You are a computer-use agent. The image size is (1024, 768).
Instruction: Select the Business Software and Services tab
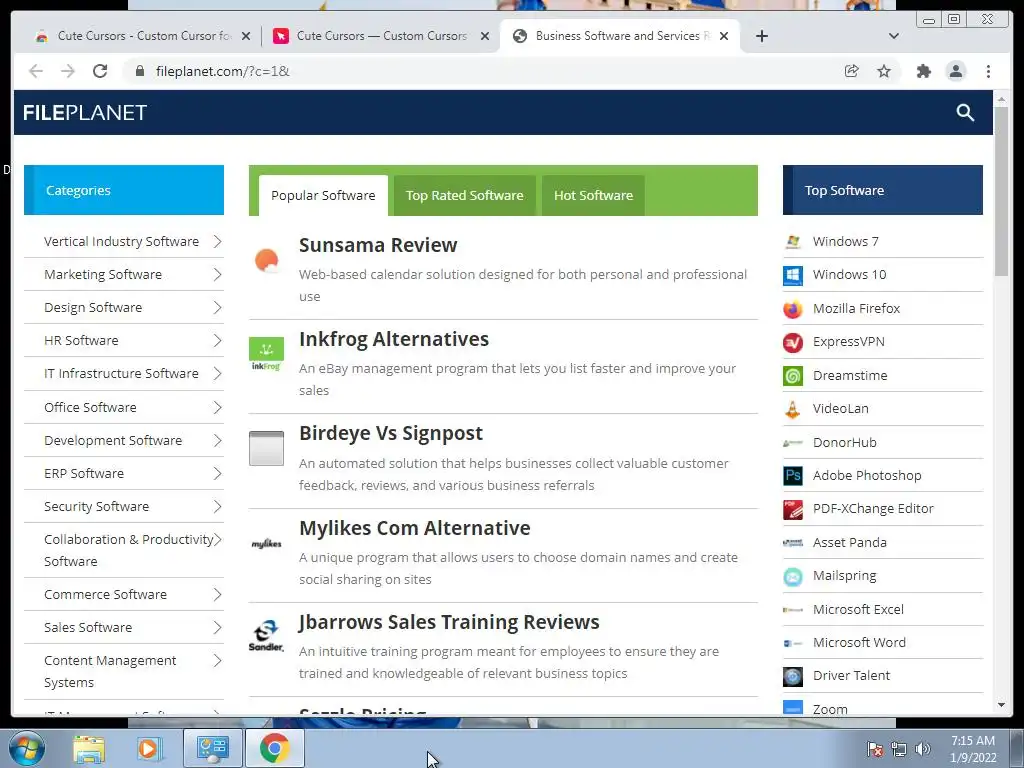coord(620,36)
